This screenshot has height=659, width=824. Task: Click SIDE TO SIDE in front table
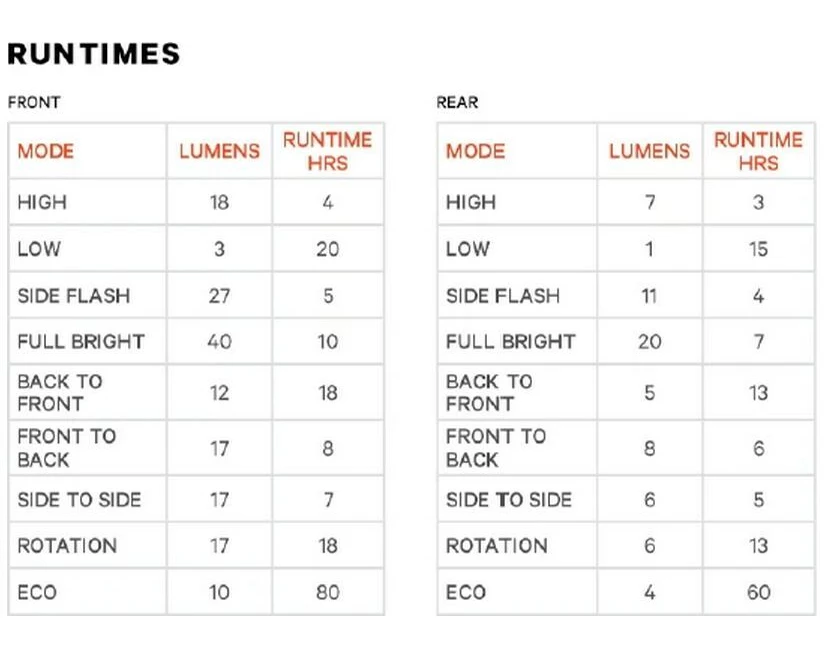[79, 500]
